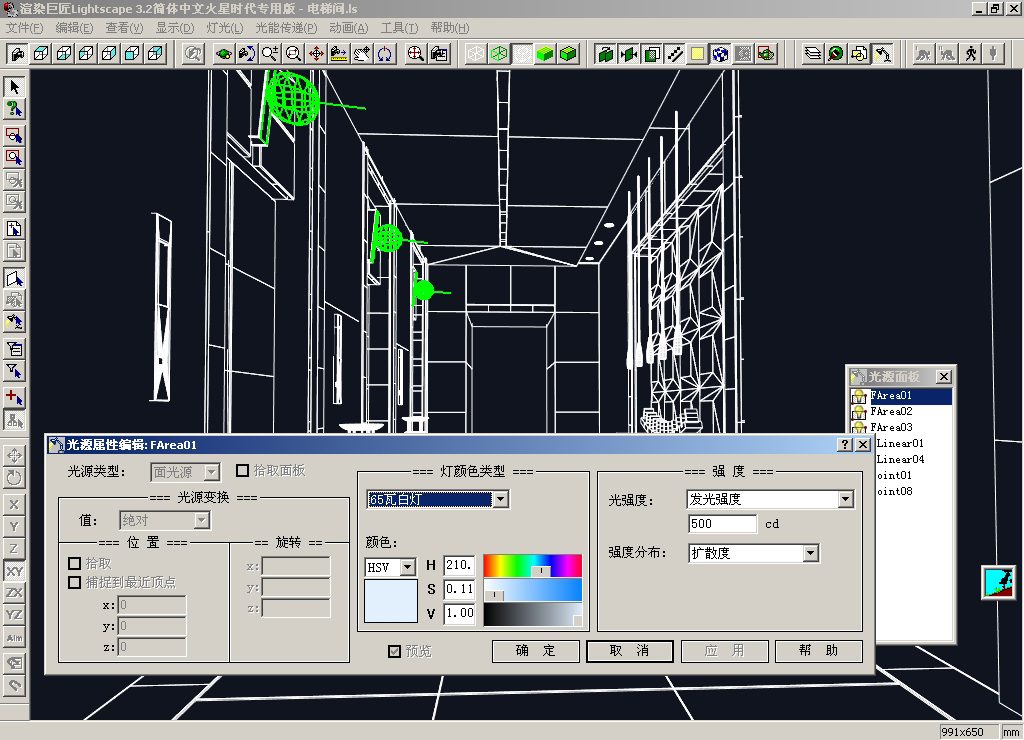Open the 文件(F) menu
This screenshot has width=1024, height=740.
(24, 28)
